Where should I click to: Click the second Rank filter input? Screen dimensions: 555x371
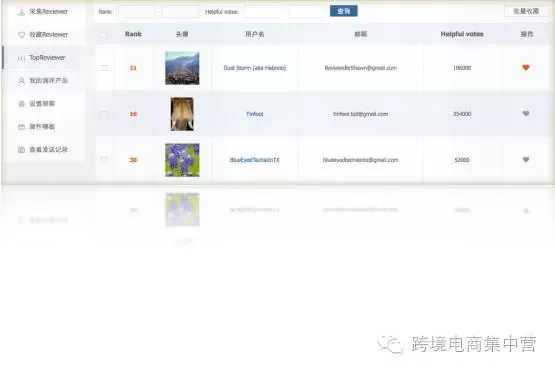[181, 12]
